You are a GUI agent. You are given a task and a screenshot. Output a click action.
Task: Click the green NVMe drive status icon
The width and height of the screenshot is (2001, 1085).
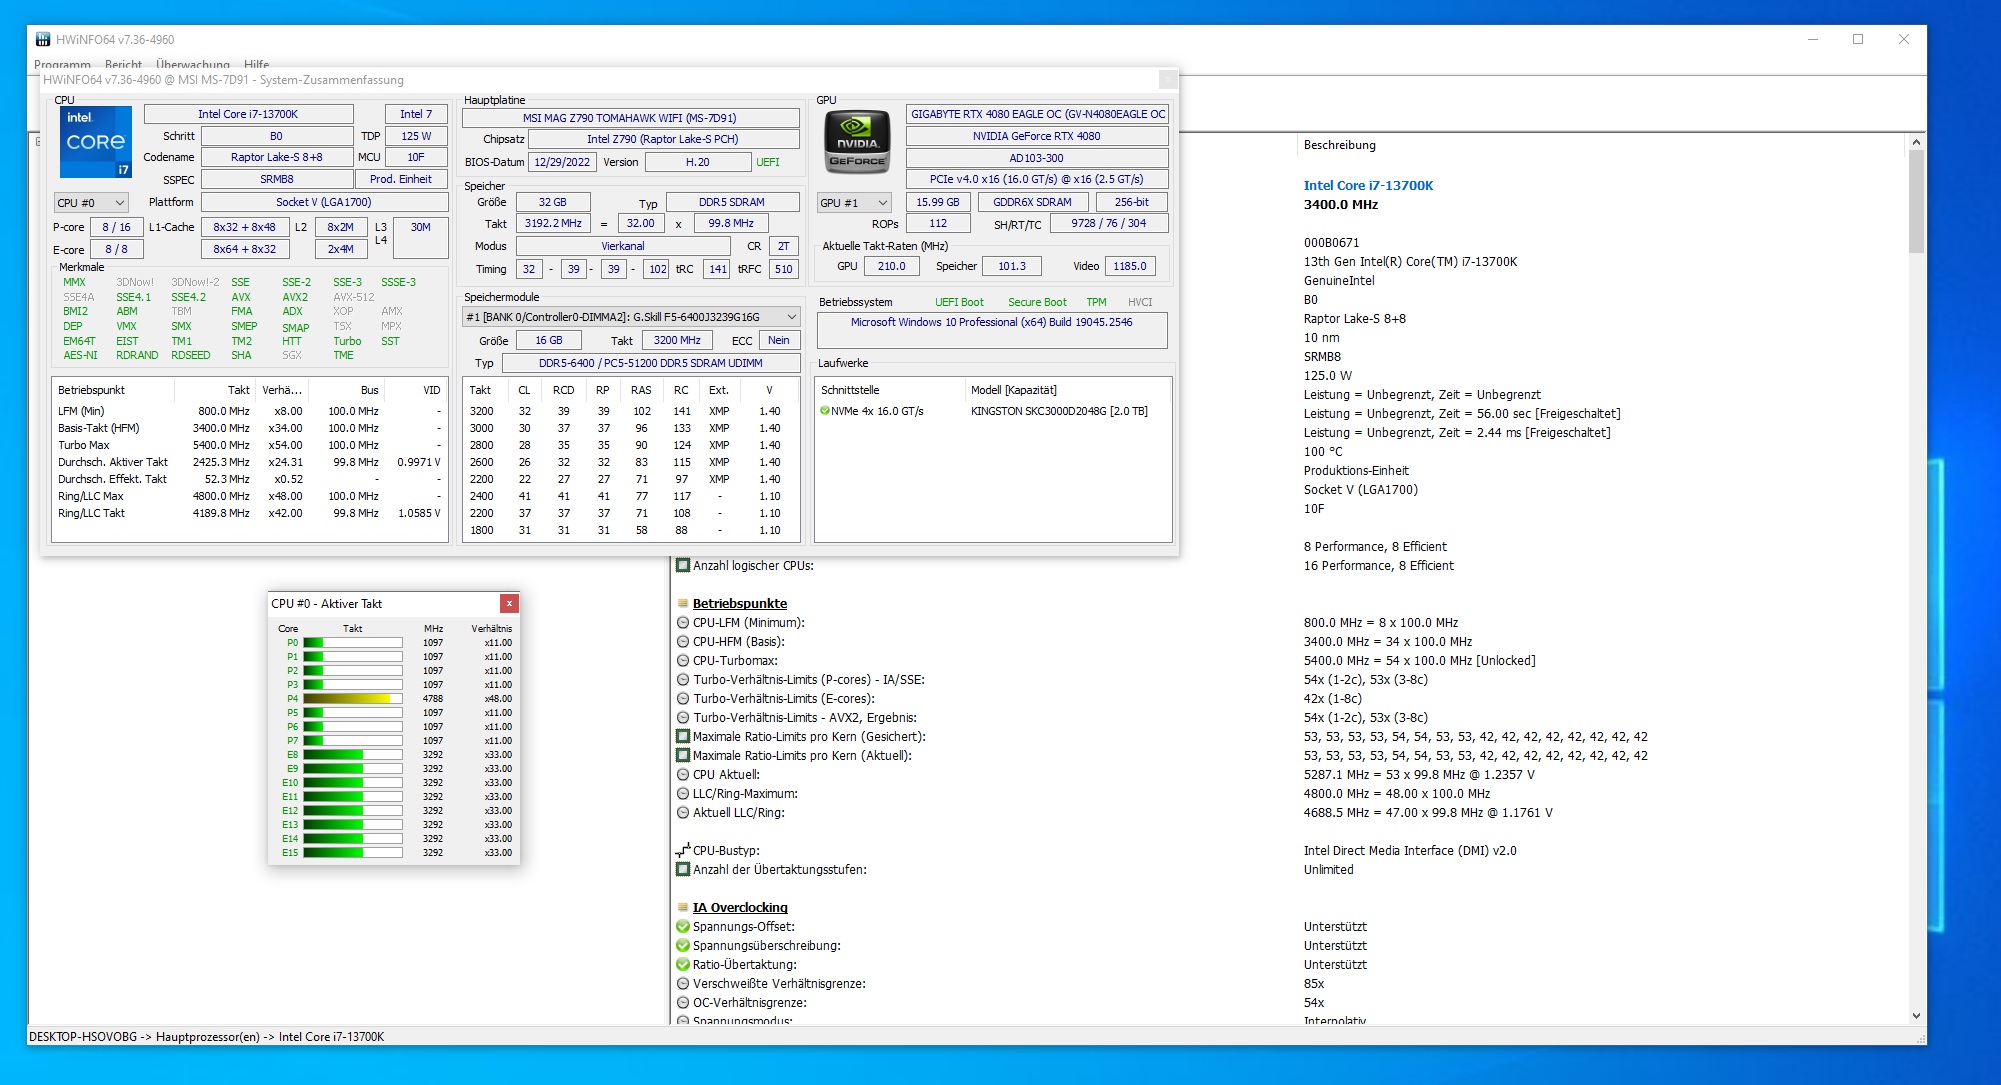coord(825,411)
